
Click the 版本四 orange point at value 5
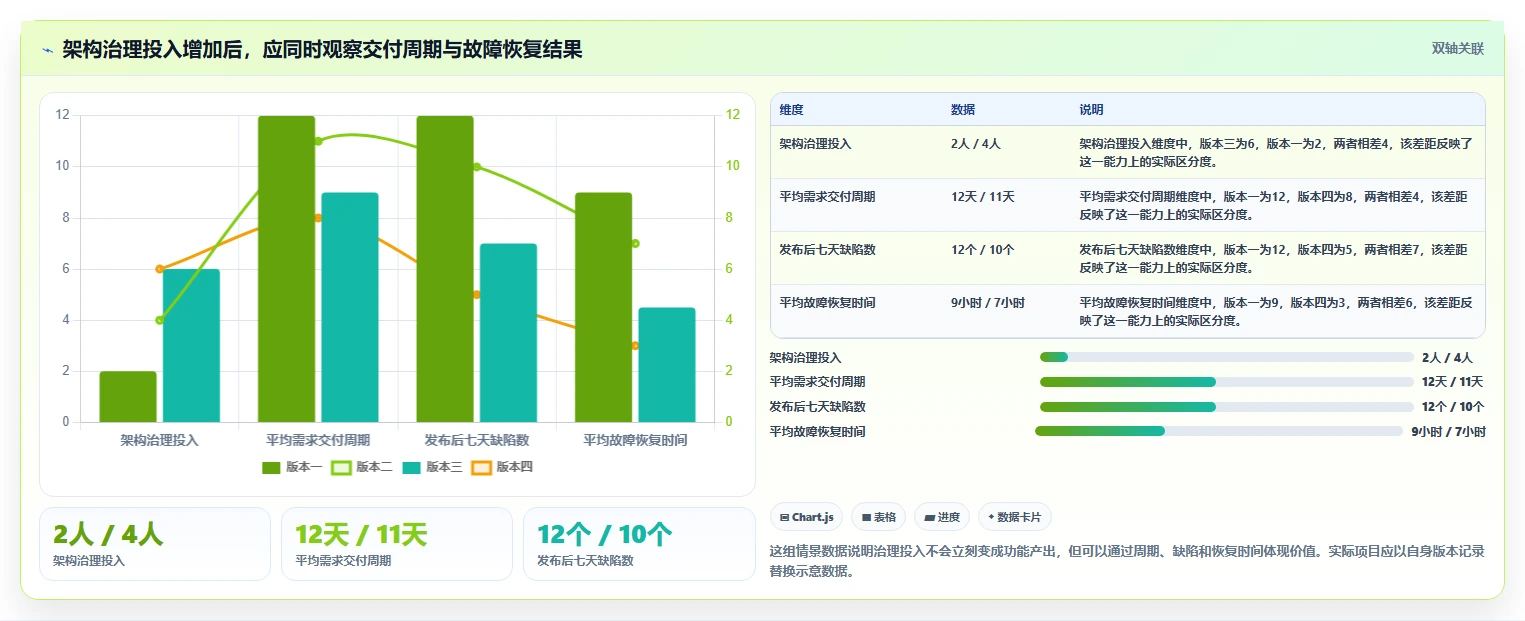pyautogui.click(x=477, y=295)
